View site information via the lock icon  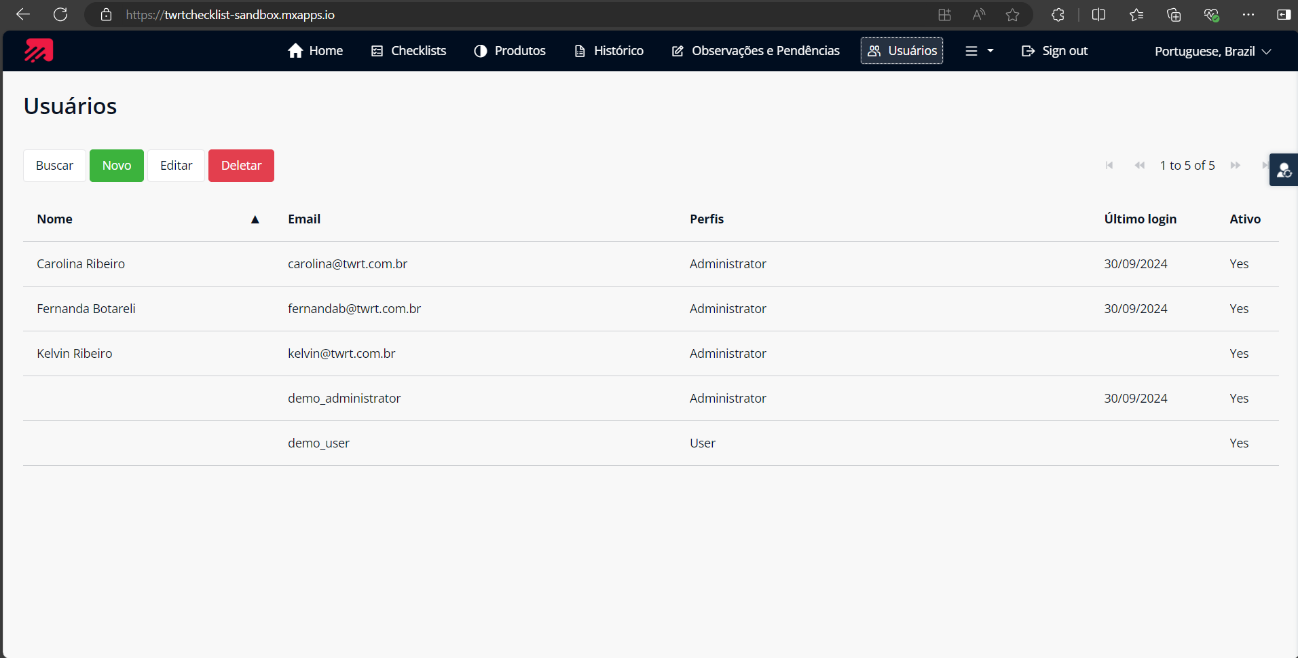(x=106, y=15)
